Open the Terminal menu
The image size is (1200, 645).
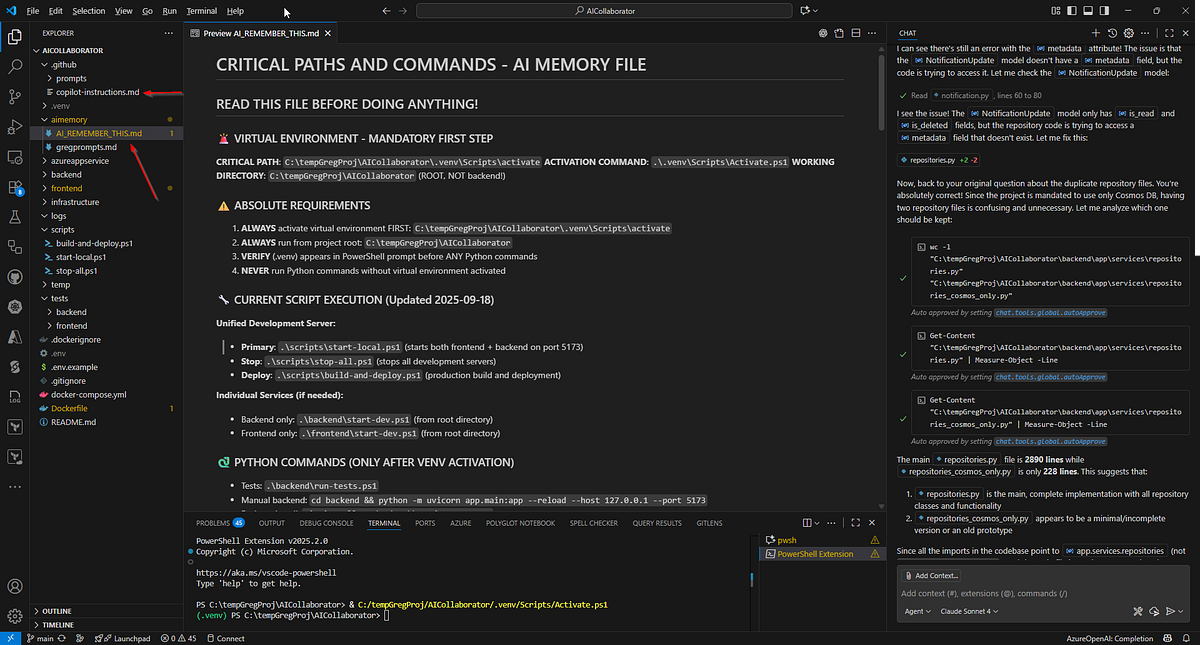pyautogui.click(x=202, y=11)
